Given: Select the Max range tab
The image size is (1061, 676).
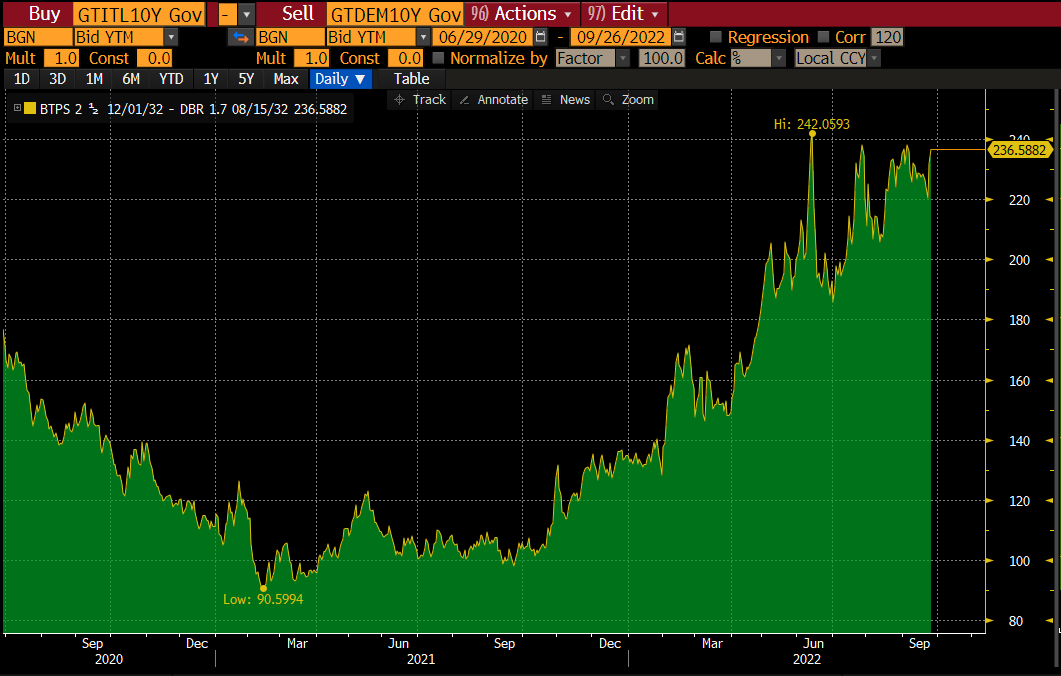Looking at the screenshot, I should (286, 79).
